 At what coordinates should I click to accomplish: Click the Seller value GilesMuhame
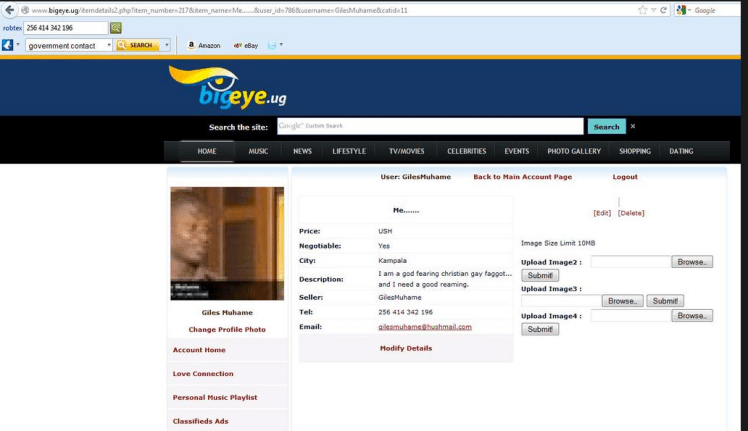[400, 297]
